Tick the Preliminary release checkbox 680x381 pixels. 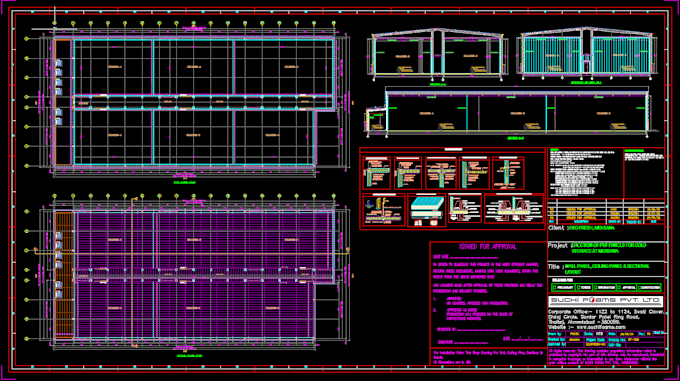[555, 288]
